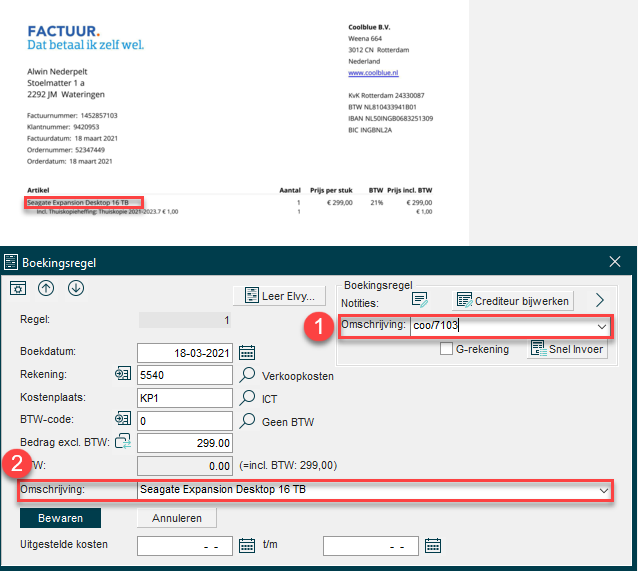
Task: Click the Rekening field with 5540
Action: tap(185, 375)
